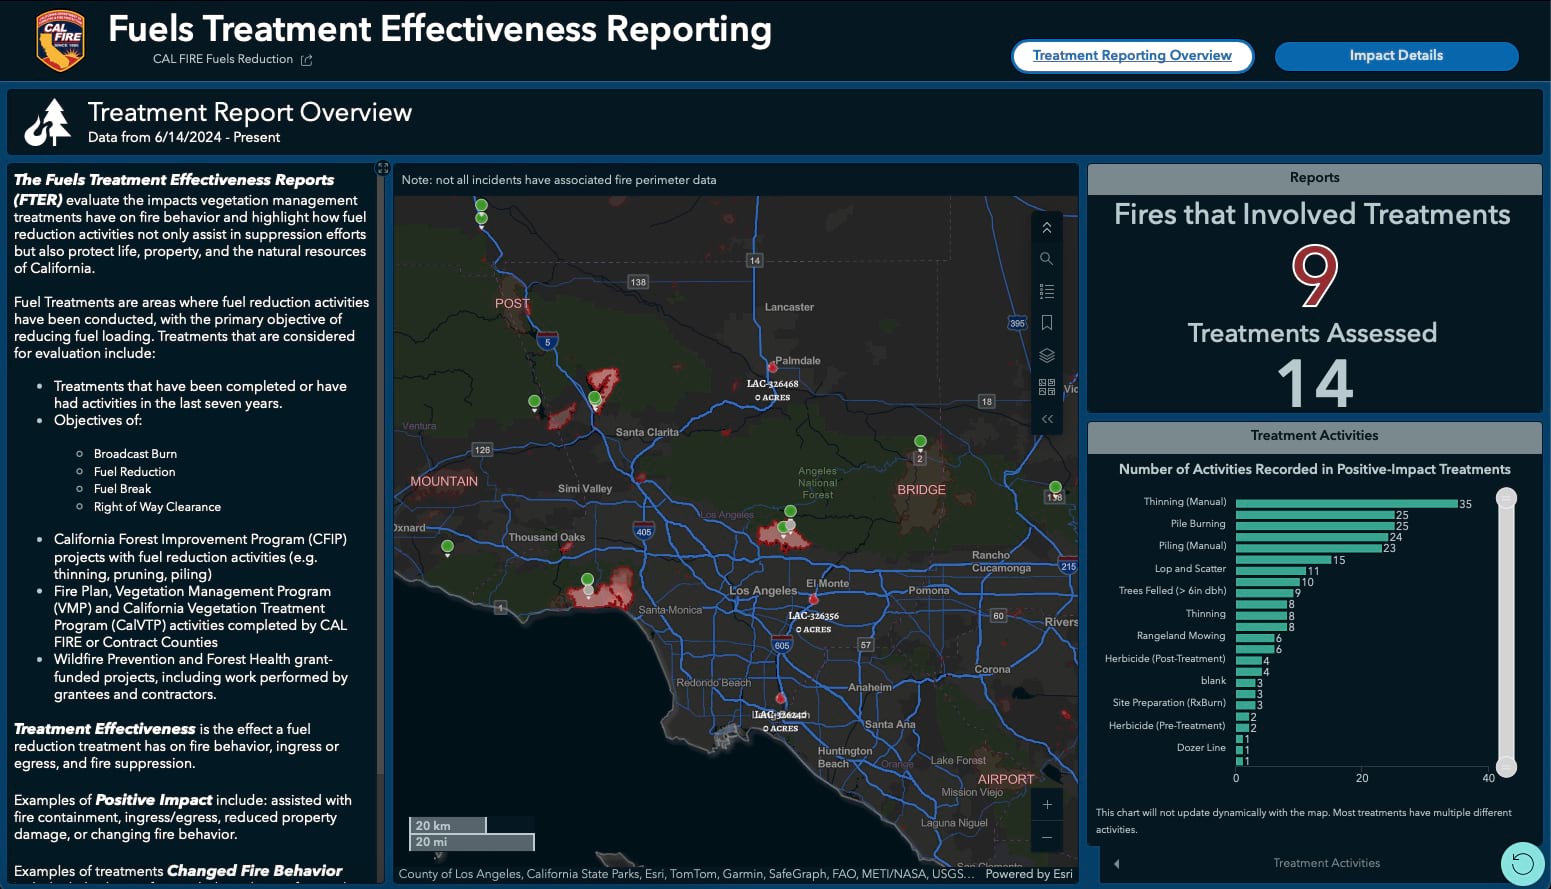Image resolution: width=1551 pixels, height=889 pixels.
Task: Collapse the map toolbar with the double chevron
Action: [x=1047, y=419]
